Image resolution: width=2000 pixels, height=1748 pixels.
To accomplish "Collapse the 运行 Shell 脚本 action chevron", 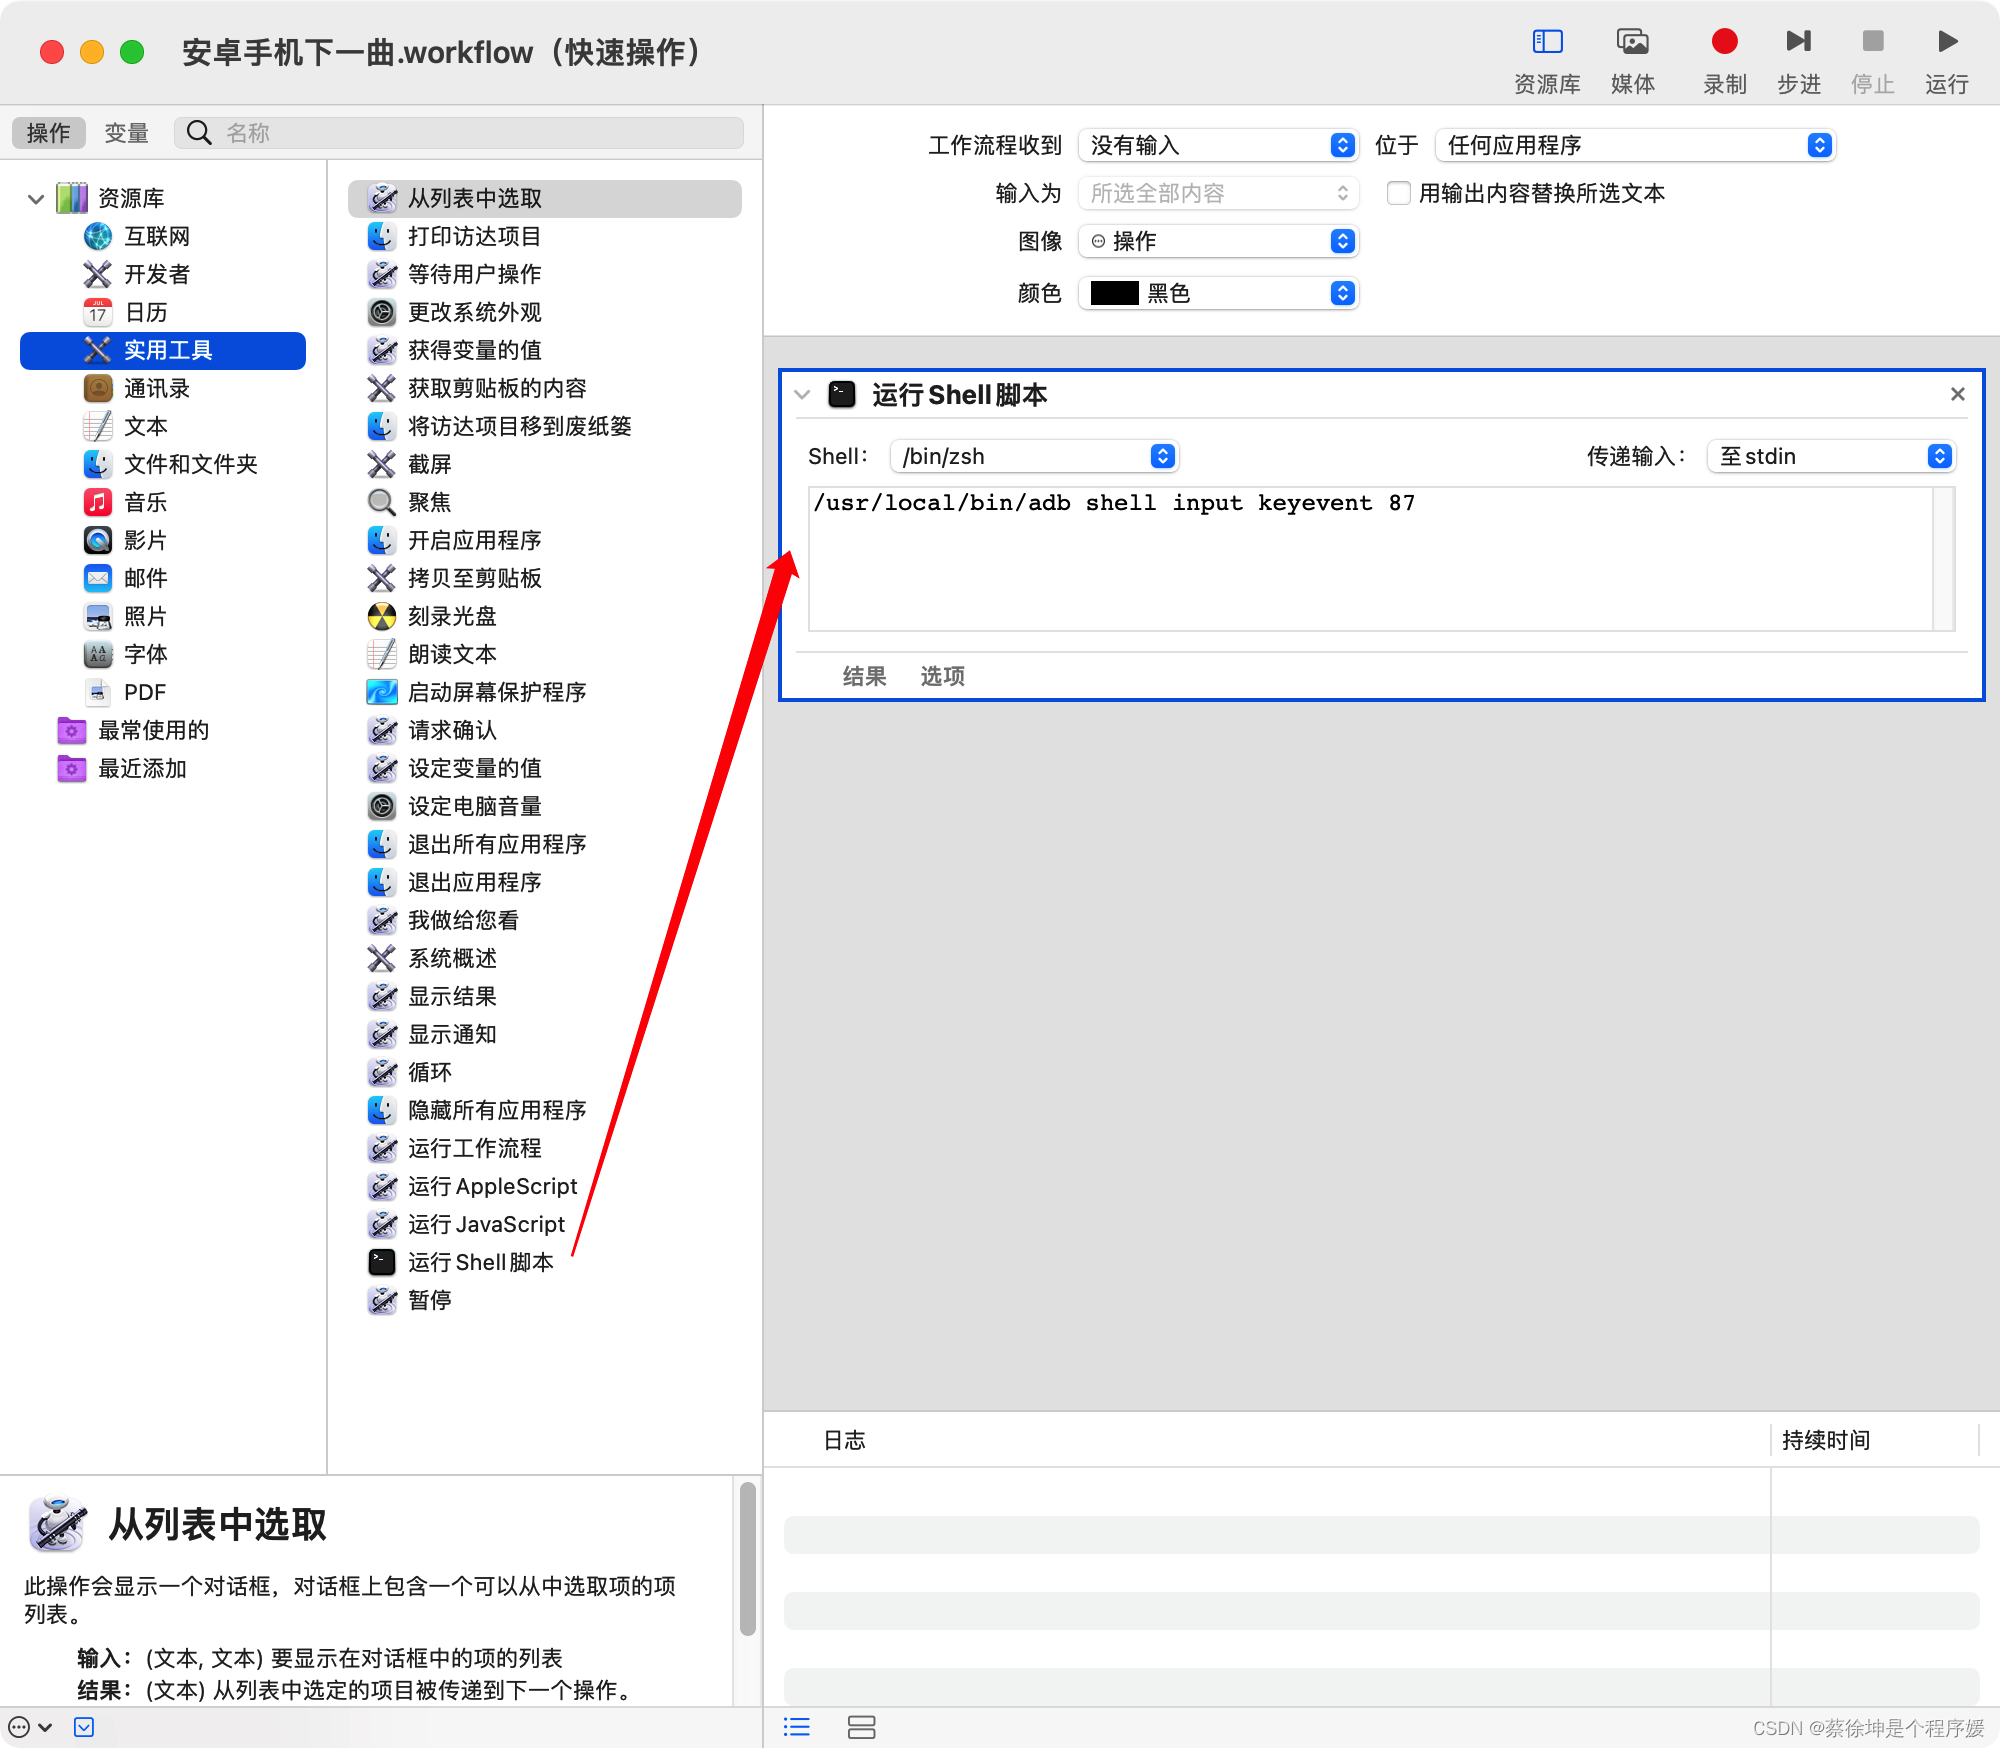I will (x=802, y=395).
